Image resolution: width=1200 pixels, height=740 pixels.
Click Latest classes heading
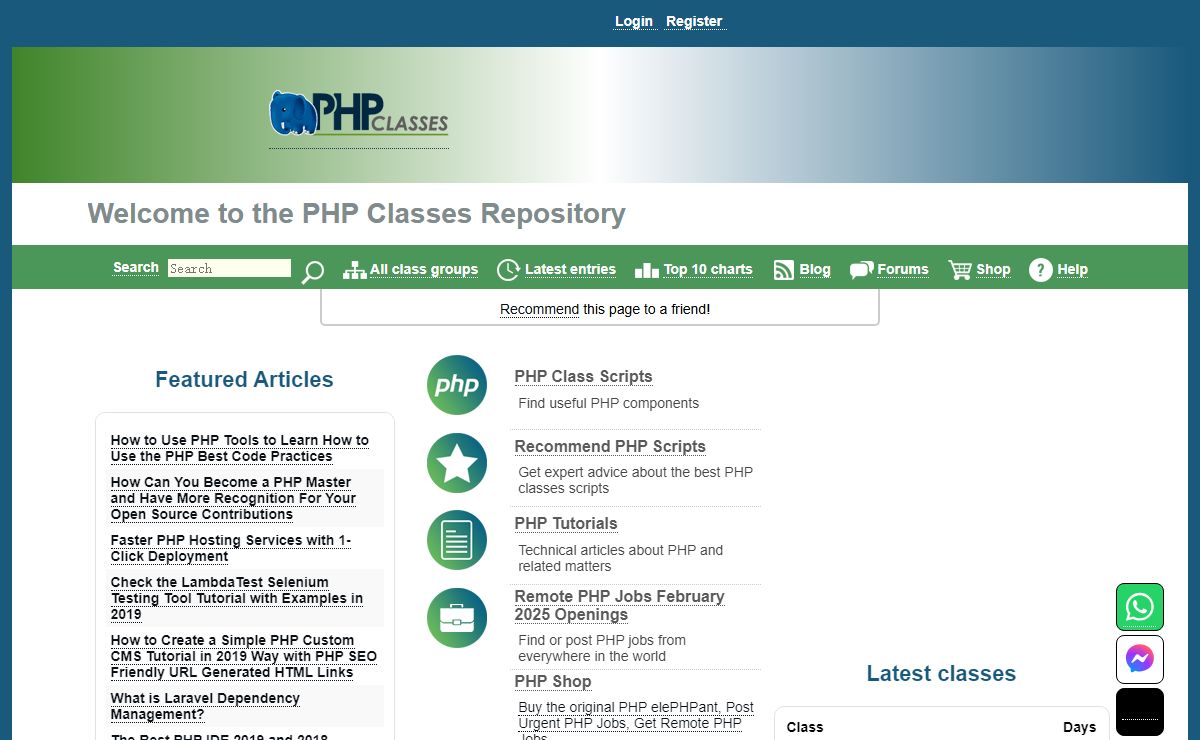[941, 673]
